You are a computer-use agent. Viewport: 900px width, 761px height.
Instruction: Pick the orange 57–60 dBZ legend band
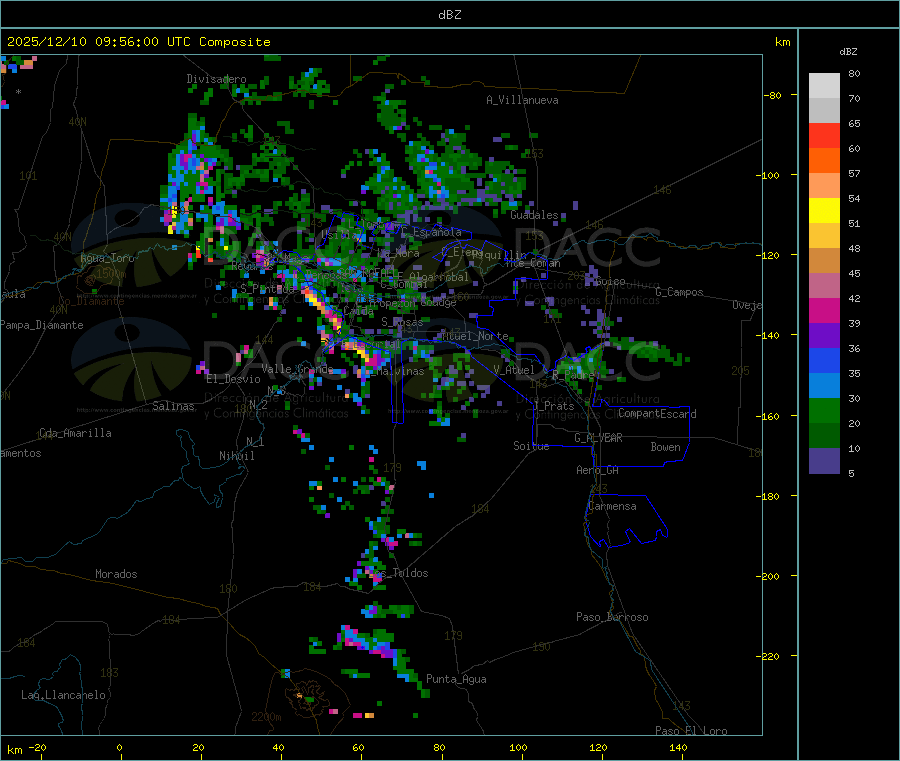[x=824, y=161]
